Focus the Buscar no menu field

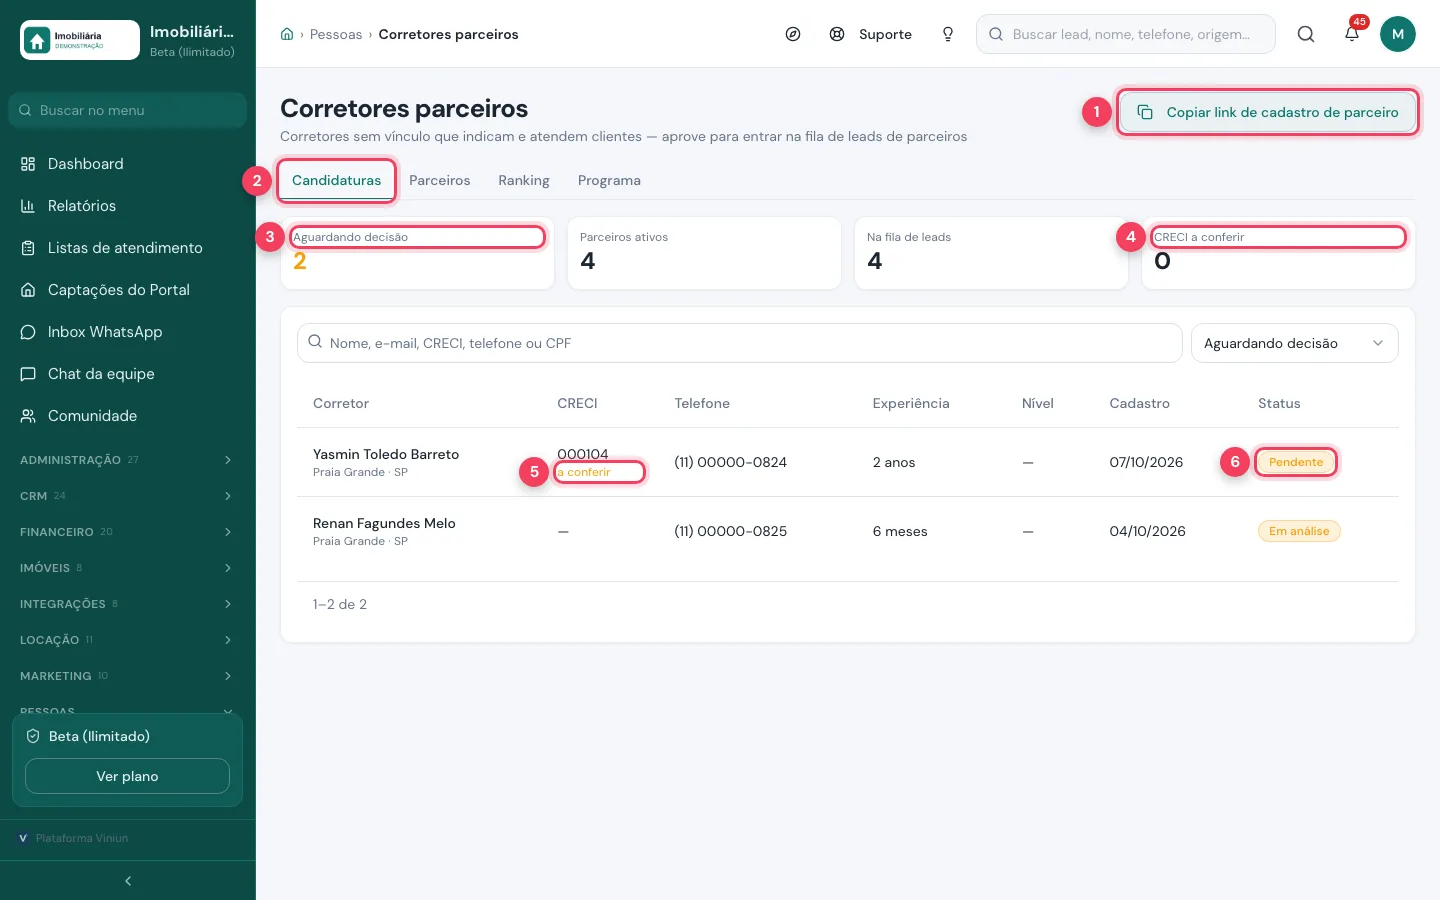pyautogui.click(x=128, y=110)
